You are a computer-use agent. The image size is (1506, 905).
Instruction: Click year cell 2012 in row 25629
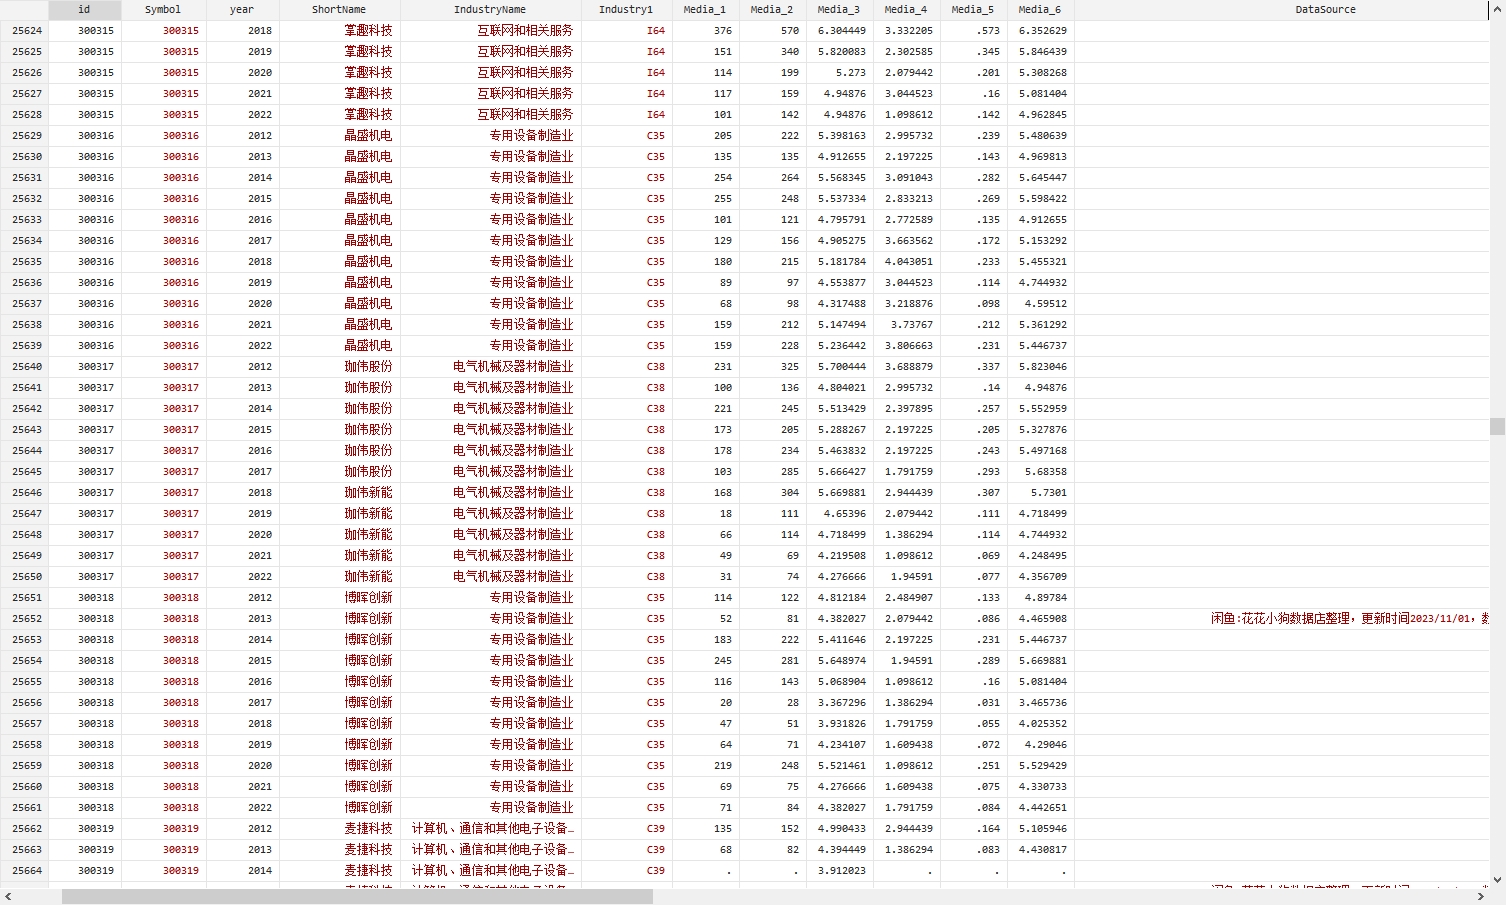pos(260,136)
